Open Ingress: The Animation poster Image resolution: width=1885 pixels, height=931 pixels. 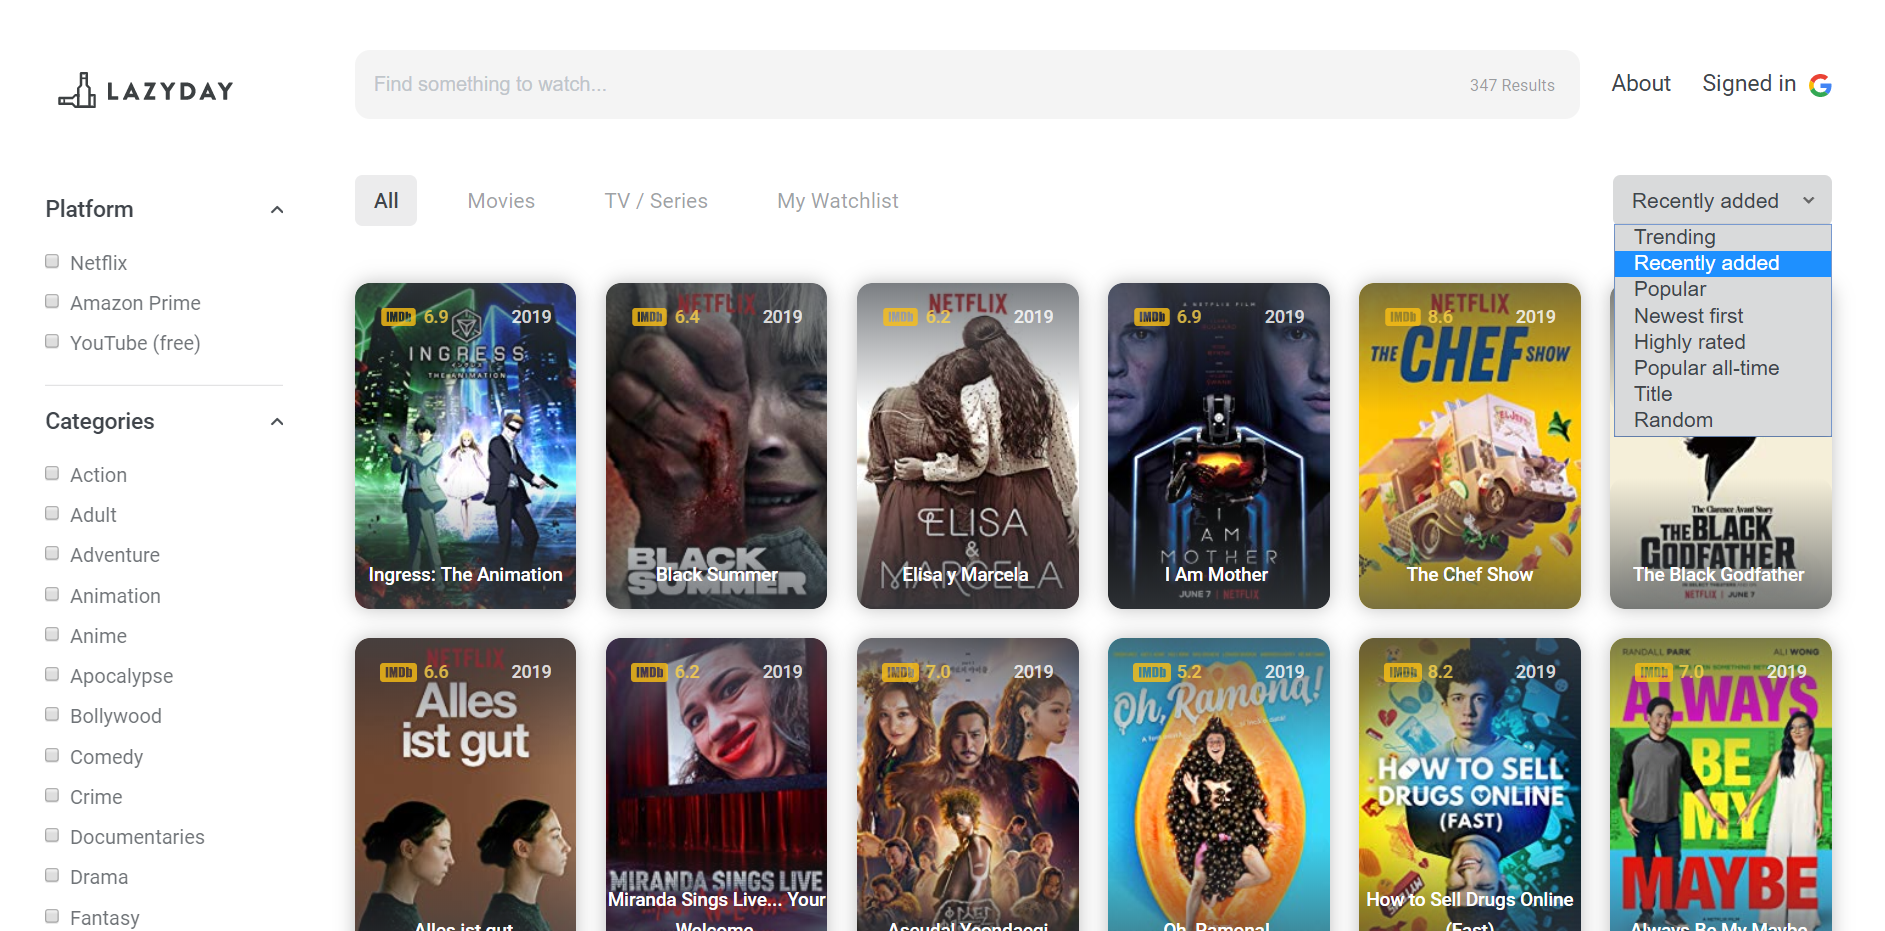point(465,446)
